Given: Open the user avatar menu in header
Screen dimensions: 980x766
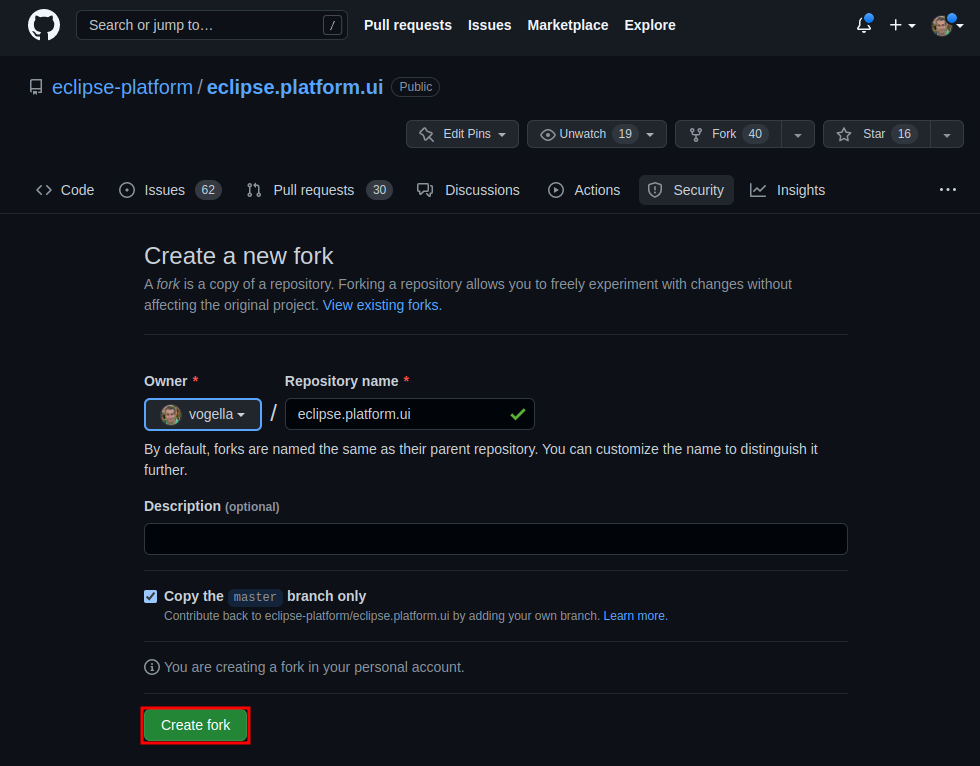Looking at the screenshot, I should [946, 25].
